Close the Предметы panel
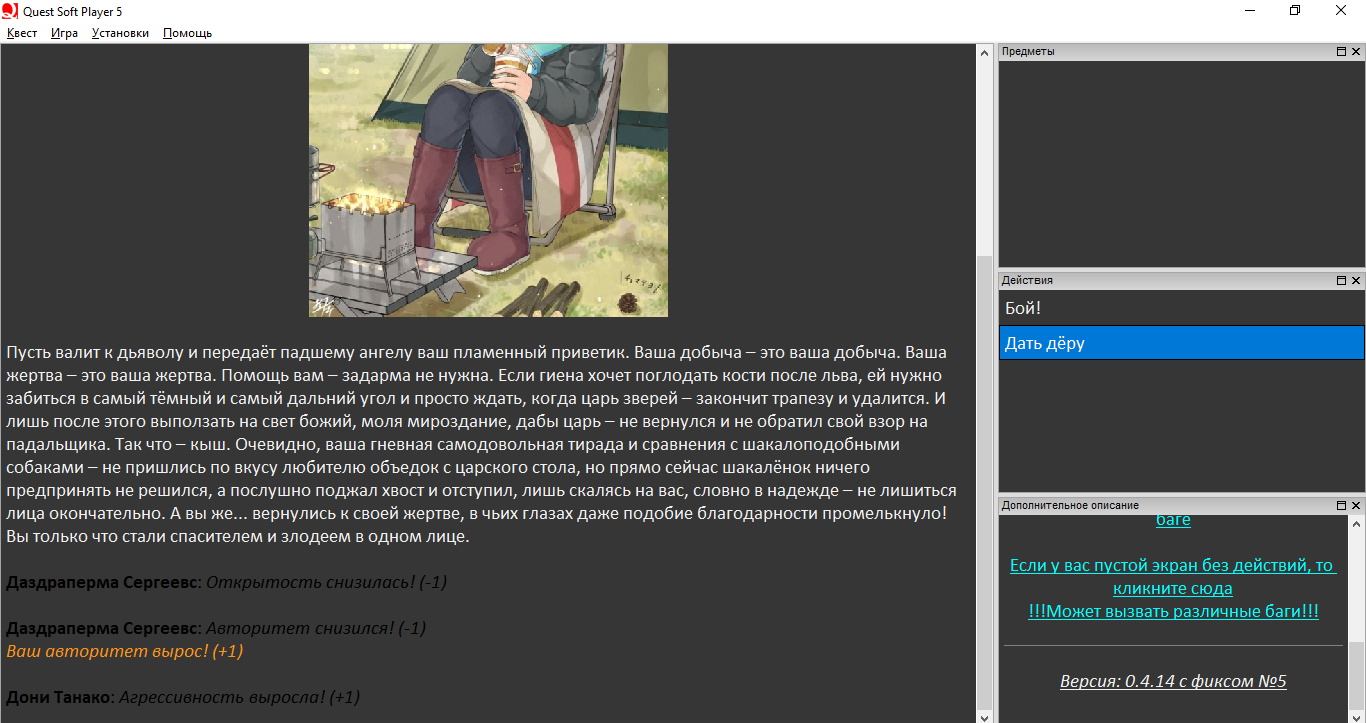The height and width of the screenshot is (723, 1366). coord(1355,52)
